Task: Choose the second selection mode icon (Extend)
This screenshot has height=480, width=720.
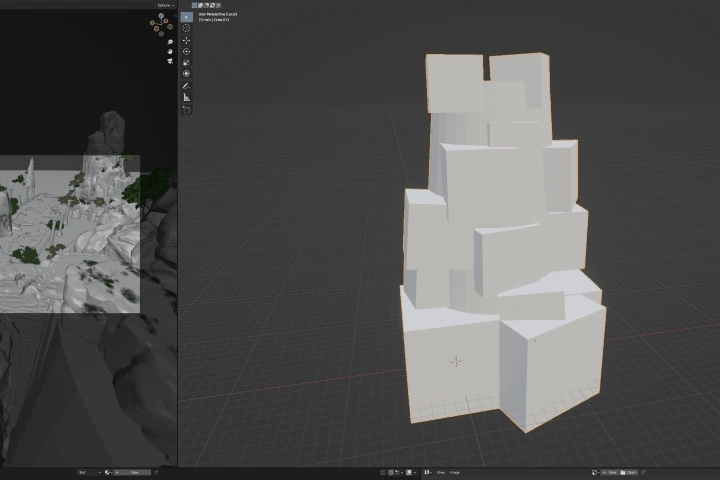Action: click(200, 5)
